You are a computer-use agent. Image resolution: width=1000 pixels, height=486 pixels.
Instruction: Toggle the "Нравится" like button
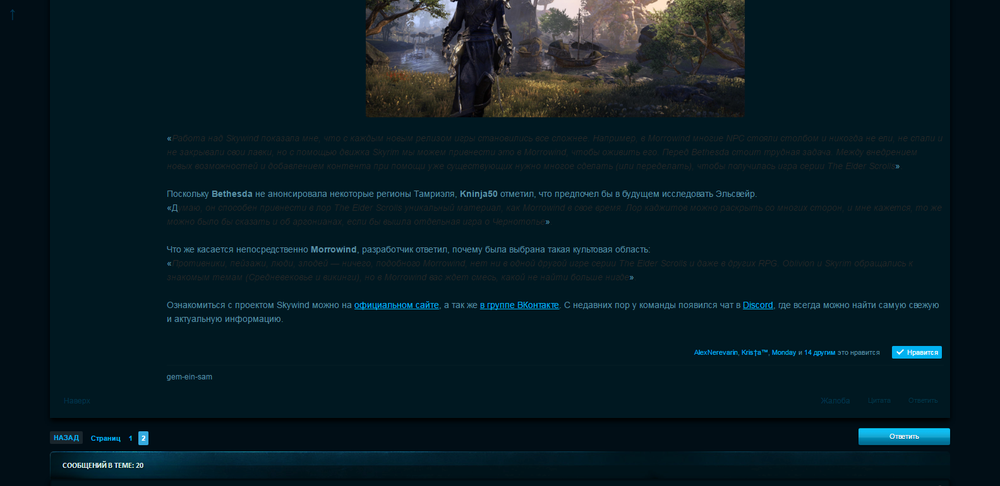[916, 352]
